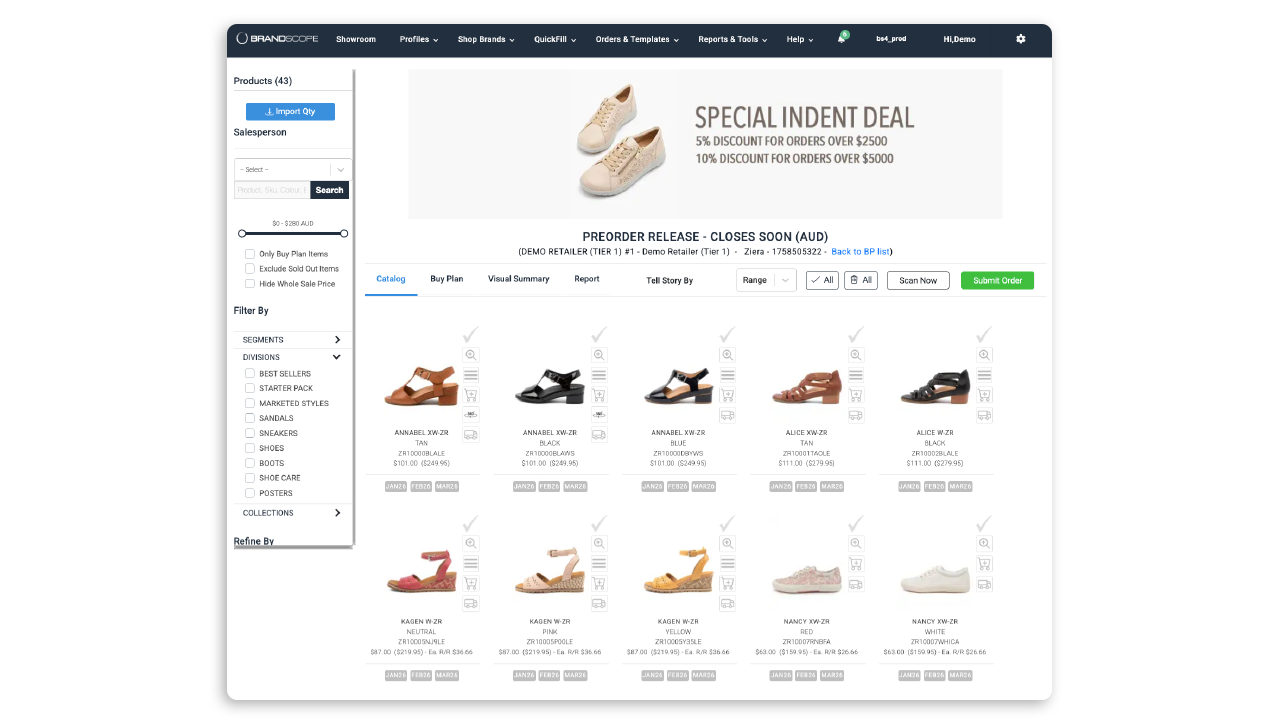
Task: Open the Salesperson Select dropdown
Action: point(292,169)
